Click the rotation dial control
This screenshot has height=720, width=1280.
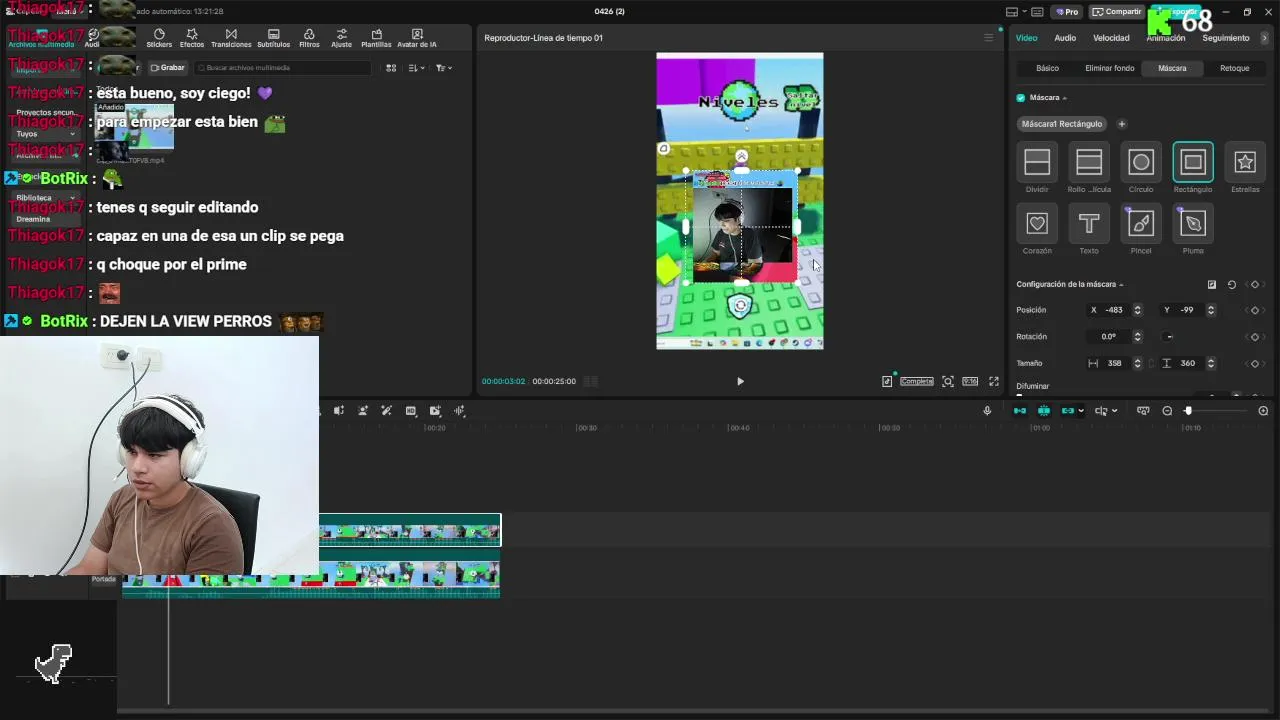pyautogui.click(x=1169, y=337)
